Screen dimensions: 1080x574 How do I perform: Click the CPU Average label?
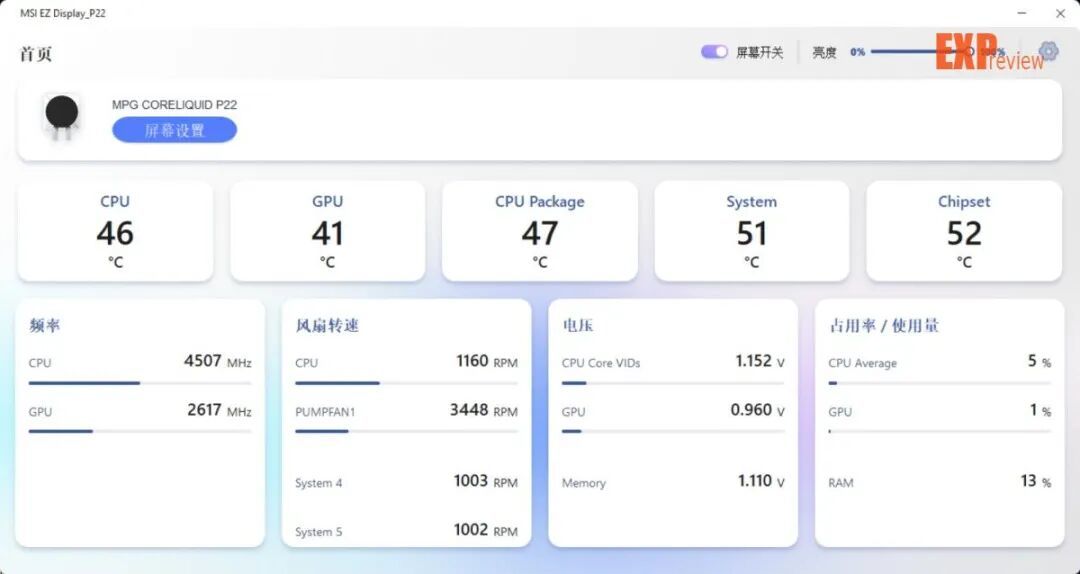point(862,363)
